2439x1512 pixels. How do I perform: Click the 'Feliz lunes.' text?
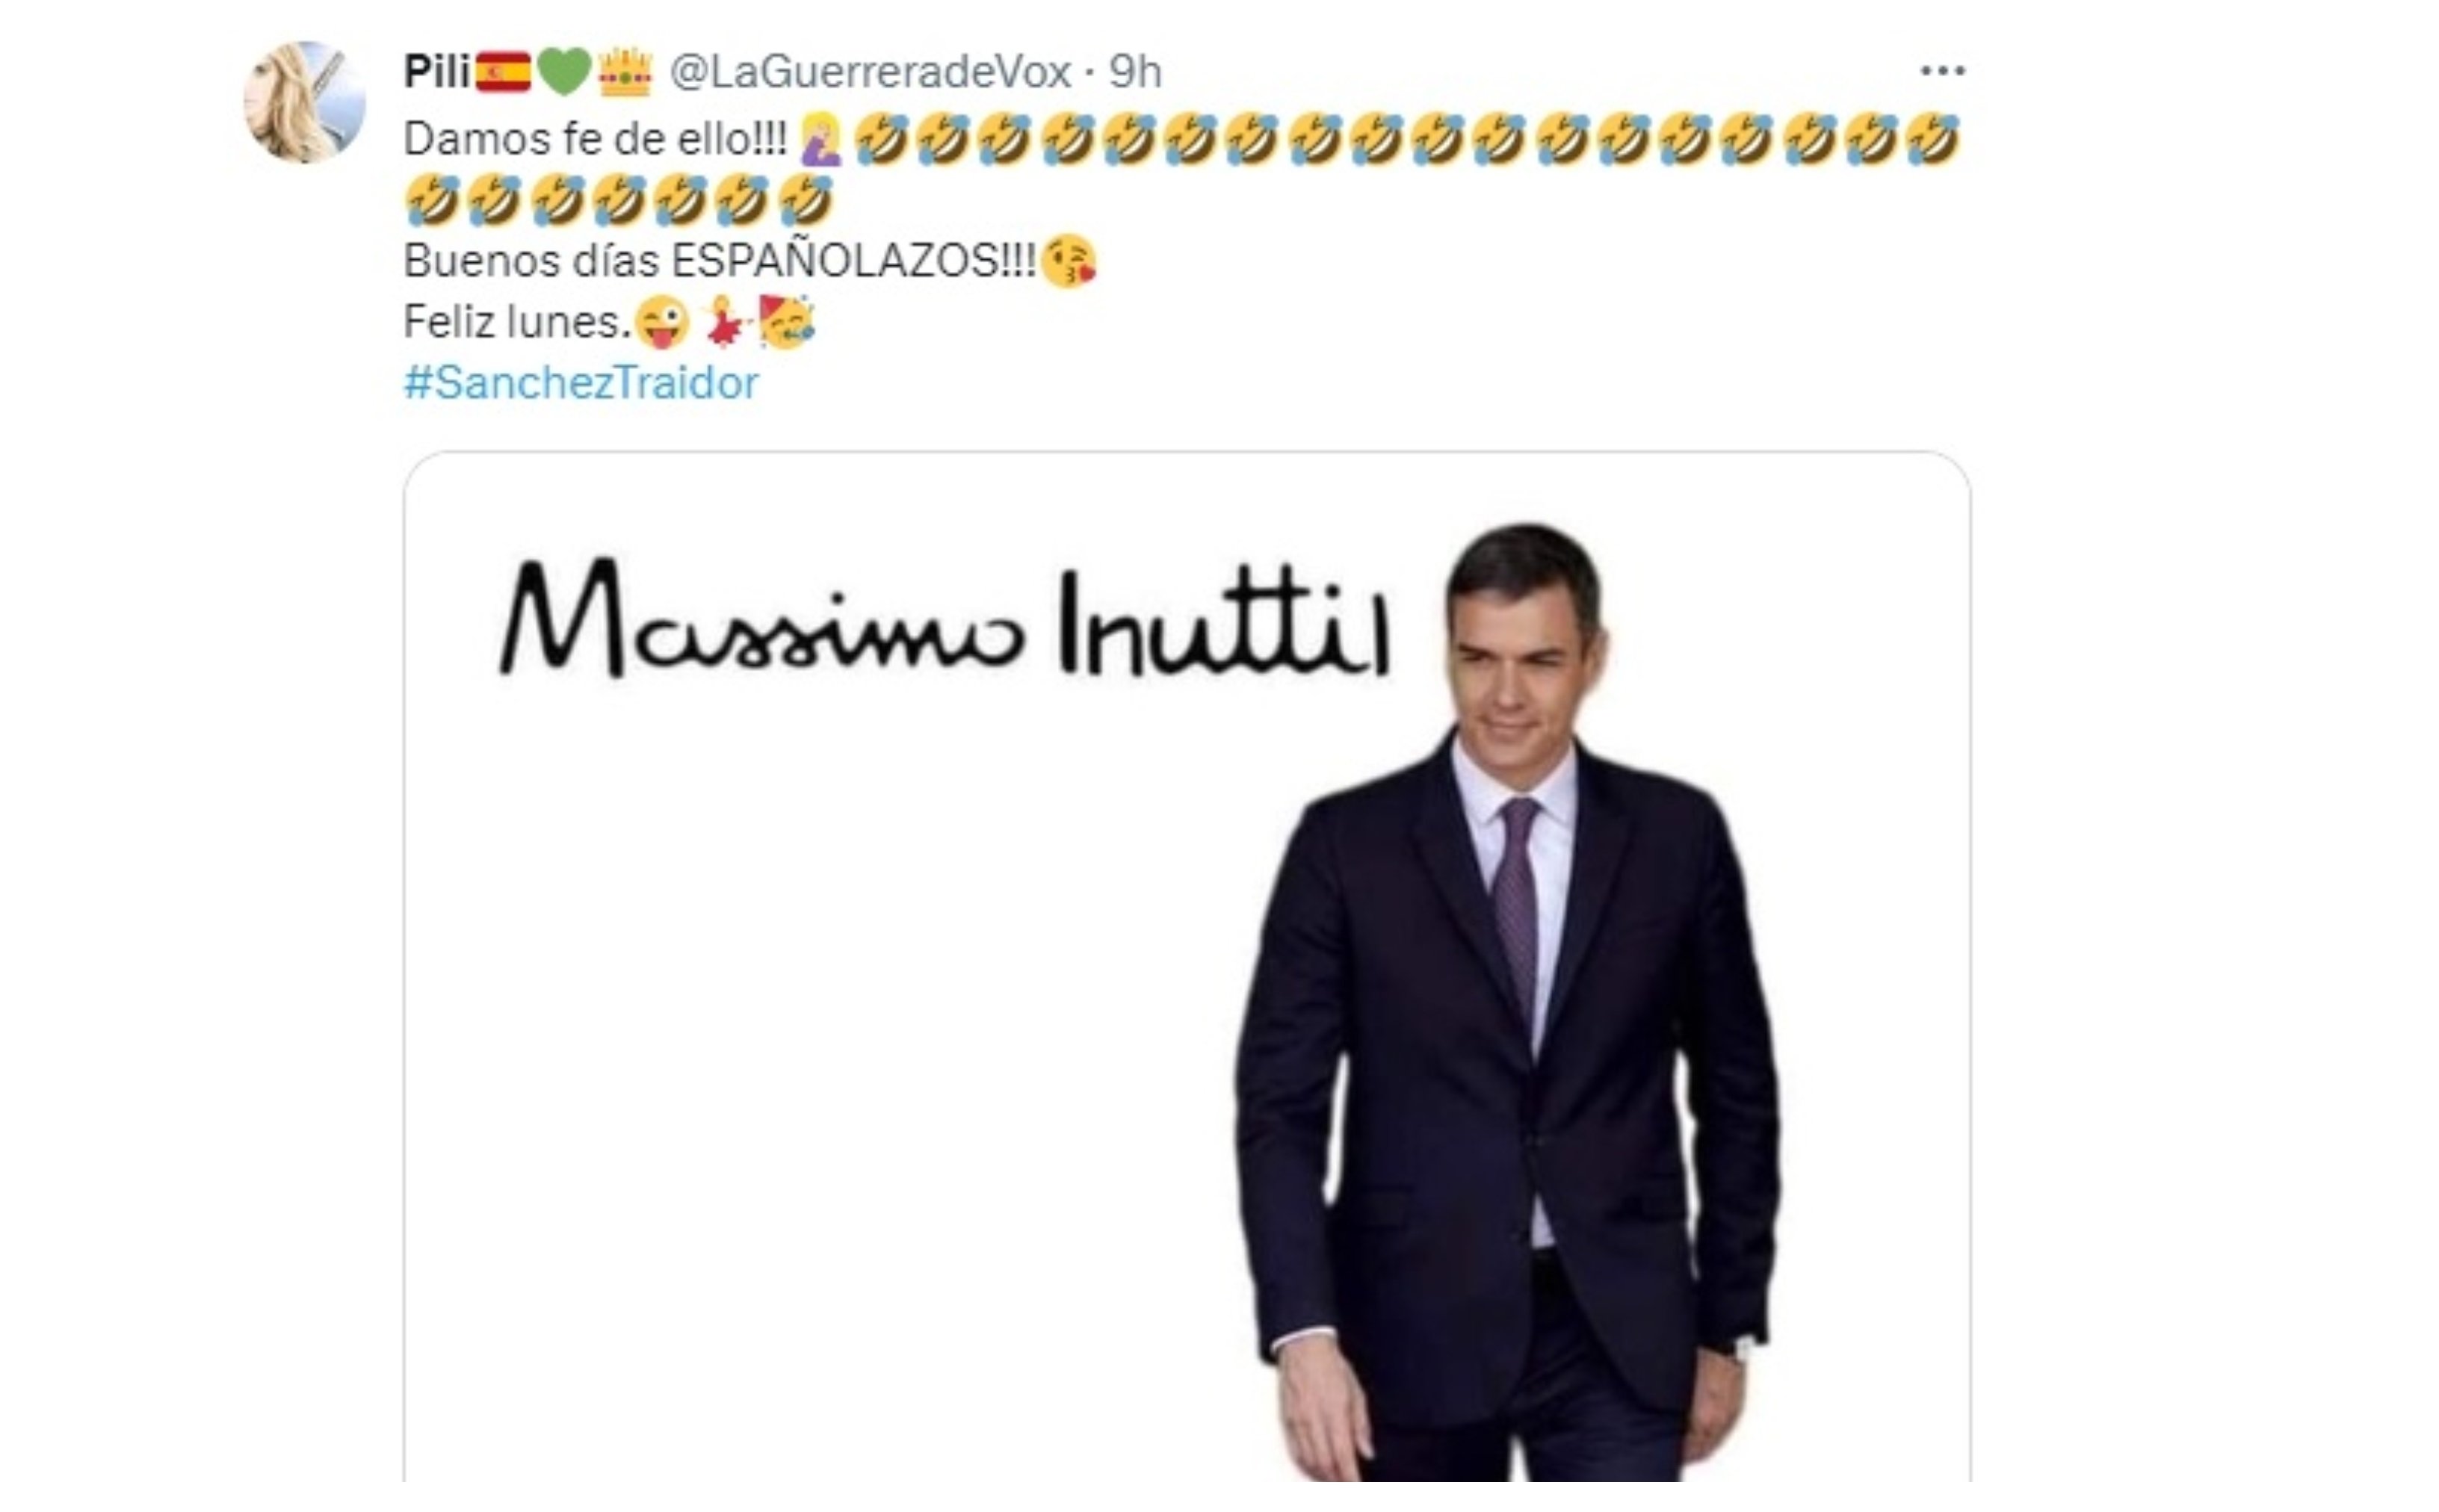(x=518, y=323)
